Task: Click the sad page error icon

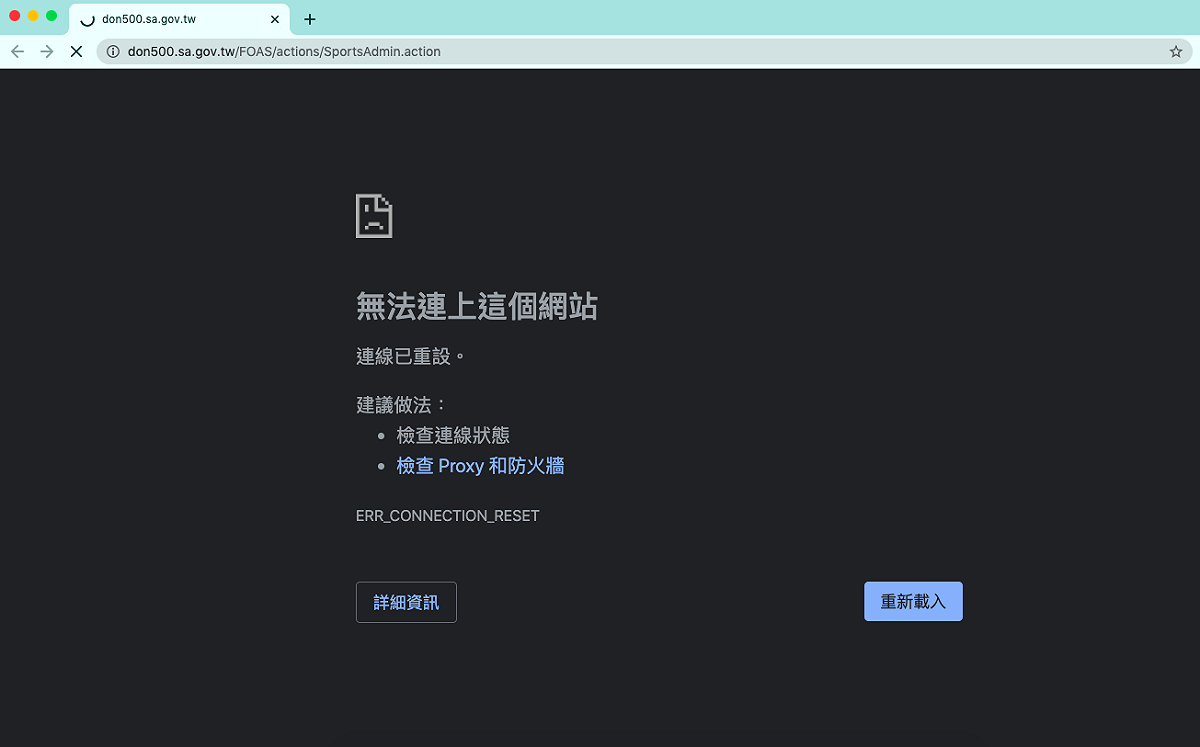Action: click(374, 215)
